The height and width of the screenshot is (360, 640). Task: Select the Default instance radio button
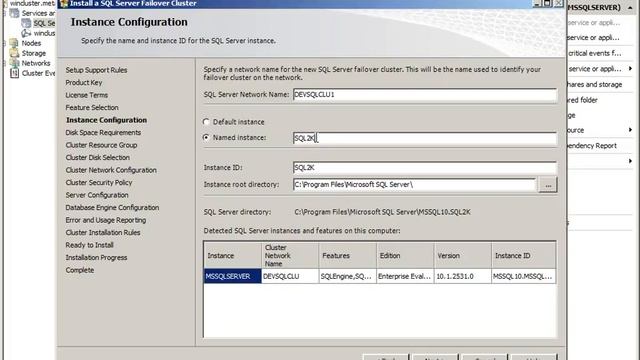click(x=206, y=122)
